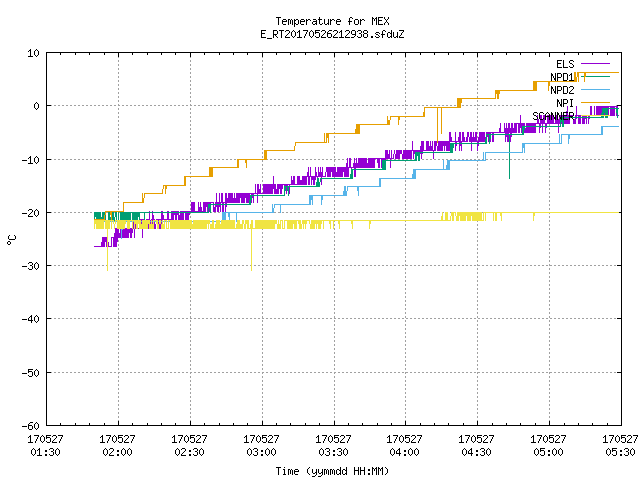This screenshot has height=480, width=640.
Task: Click the NPI legend label
Action: click(x=565, y=103)
